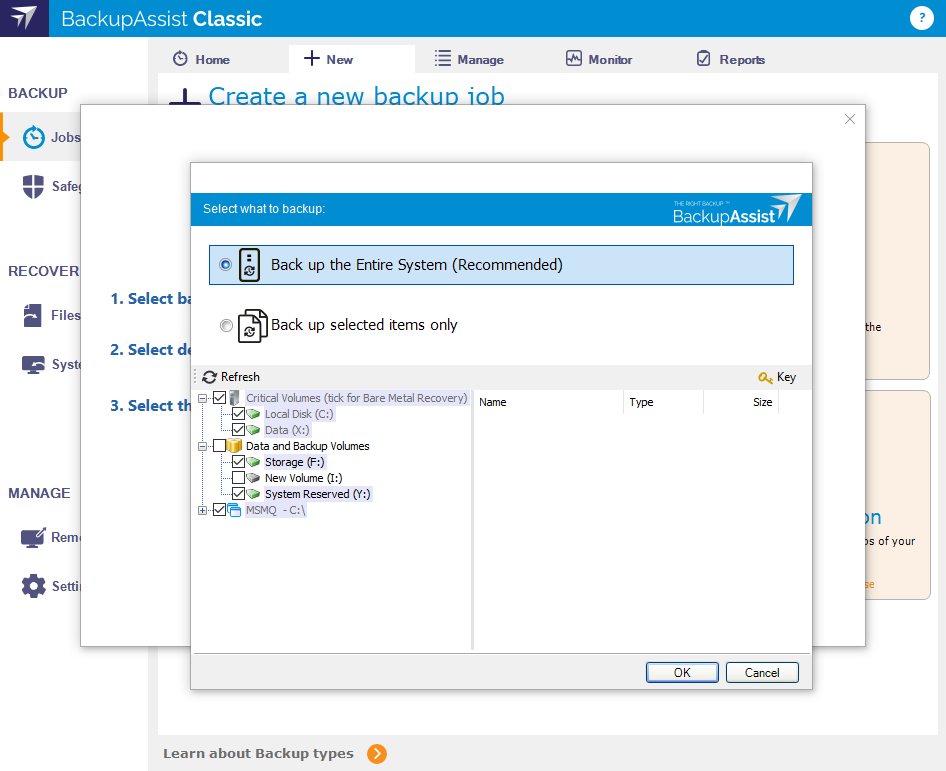Click the Manage tab list icon
The height and width of the screenshot is (771, 946).
point(442,59)
